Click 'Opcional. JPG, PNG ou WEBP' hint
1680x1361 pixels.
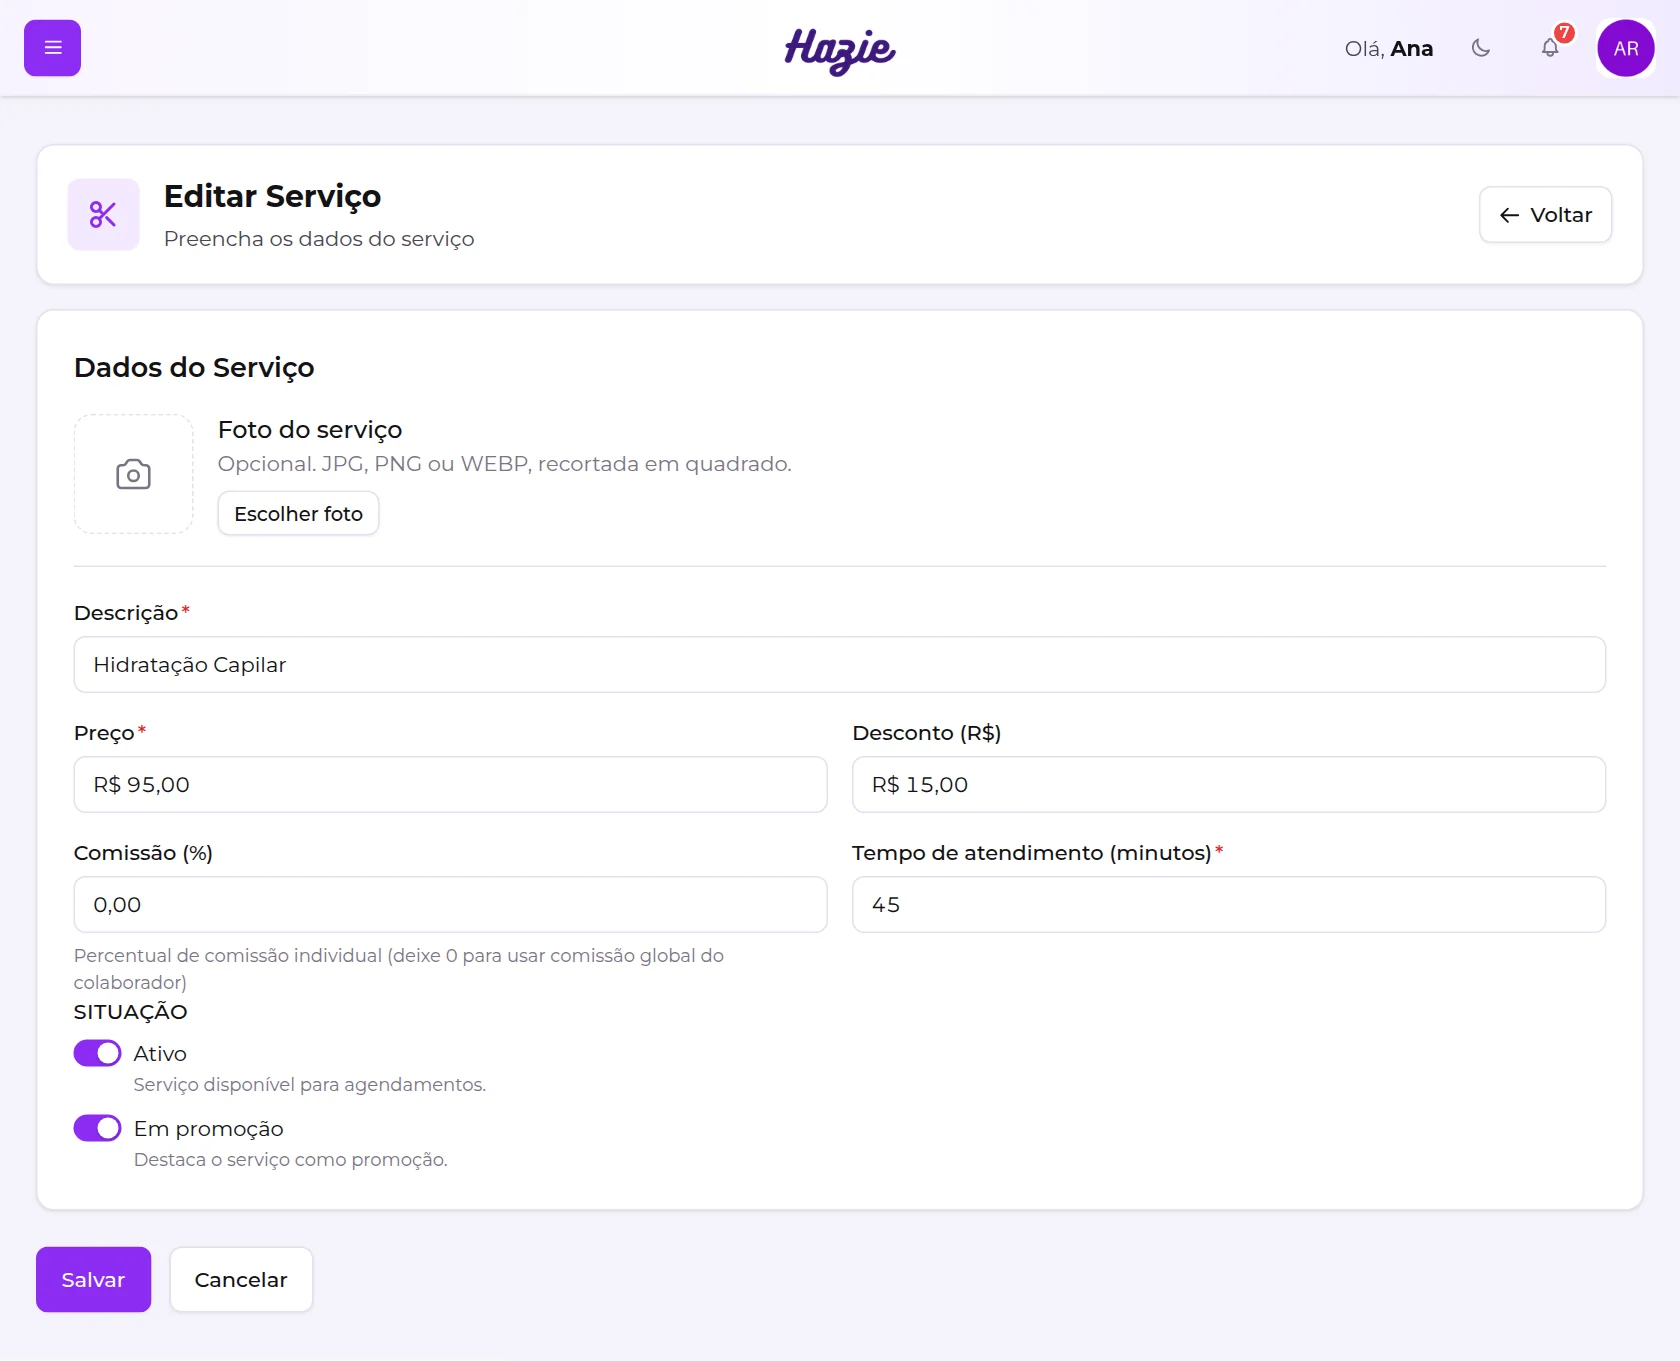tap(505, 464)
